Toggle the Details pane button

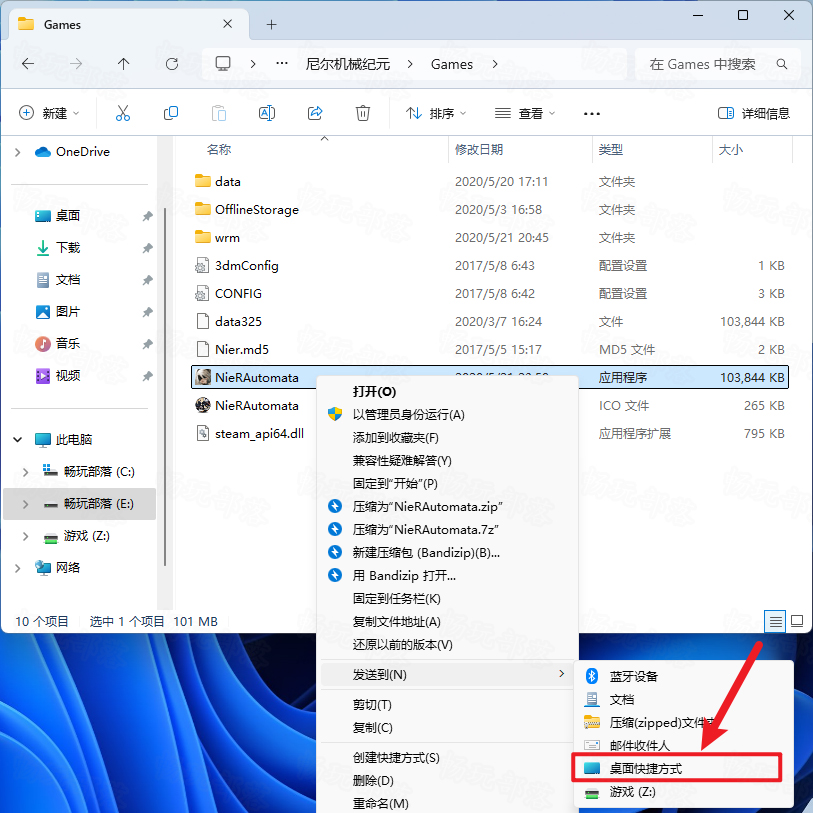(754, 113)
